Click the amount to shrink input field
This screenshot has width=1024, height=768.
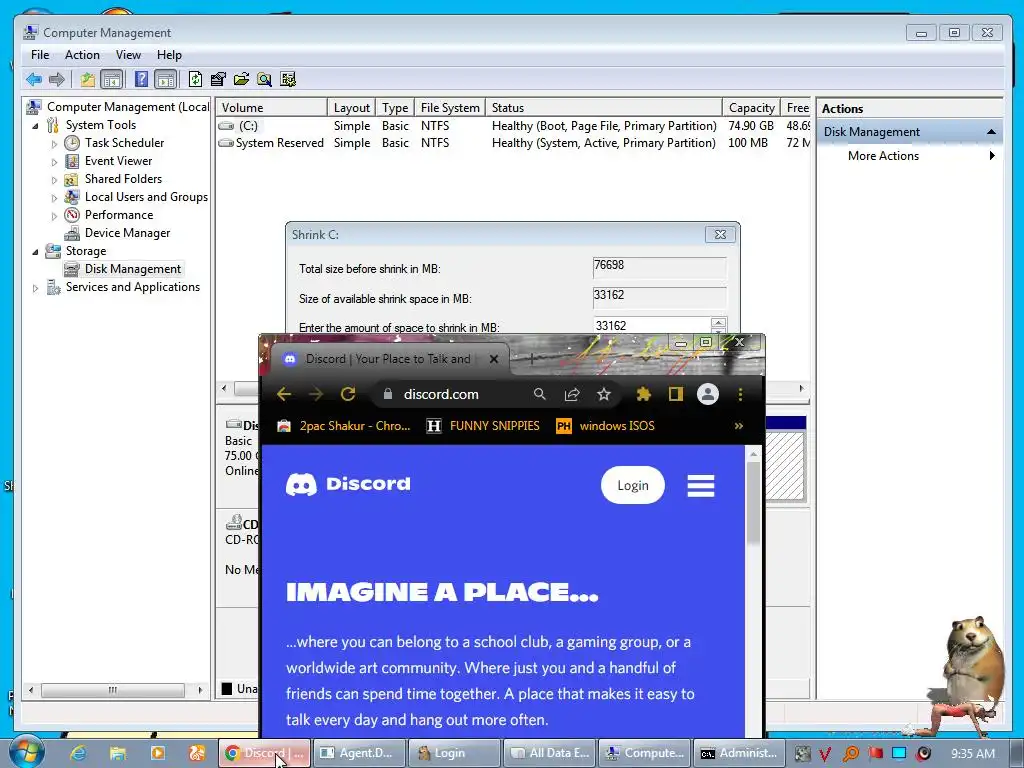pos(651,325)
